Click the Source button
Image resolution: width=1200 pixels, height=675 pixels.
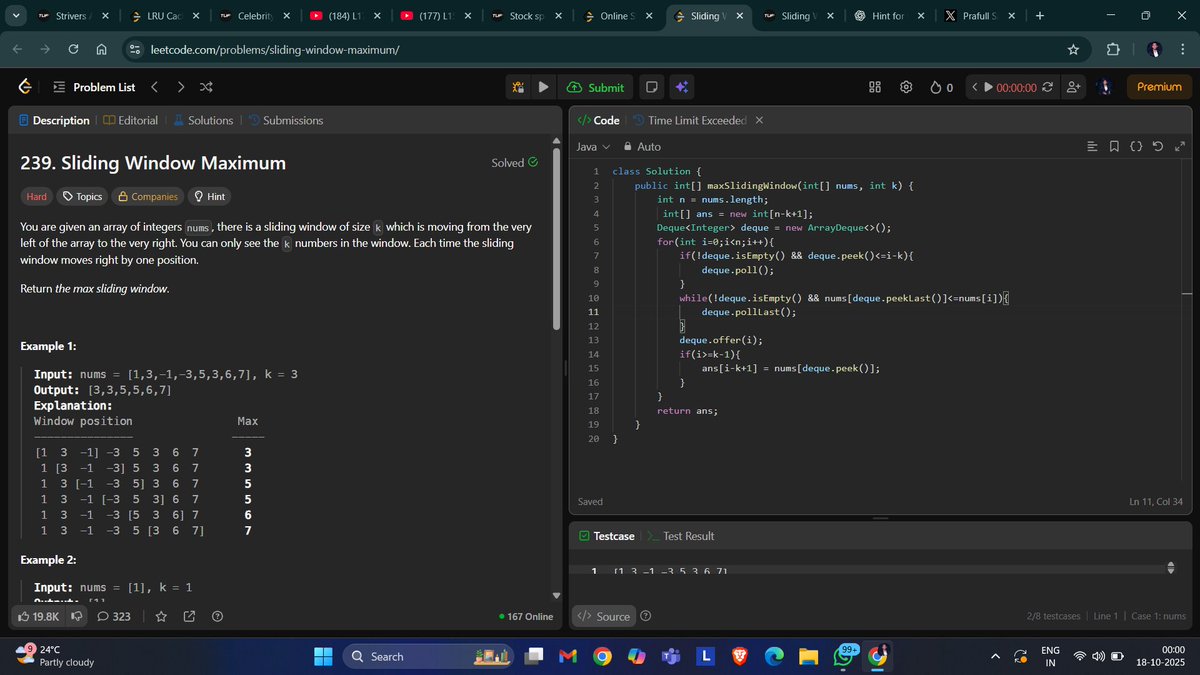(604, 616)
